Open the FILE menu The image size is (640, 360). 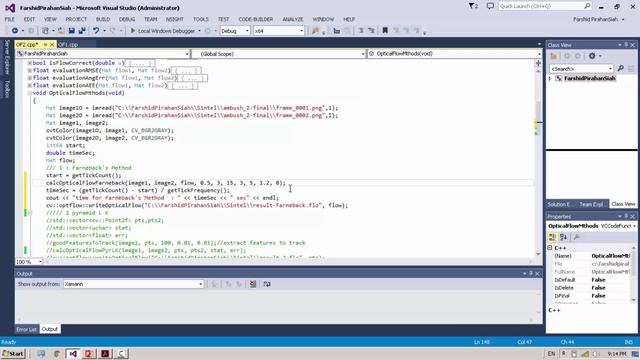[10, 19]
